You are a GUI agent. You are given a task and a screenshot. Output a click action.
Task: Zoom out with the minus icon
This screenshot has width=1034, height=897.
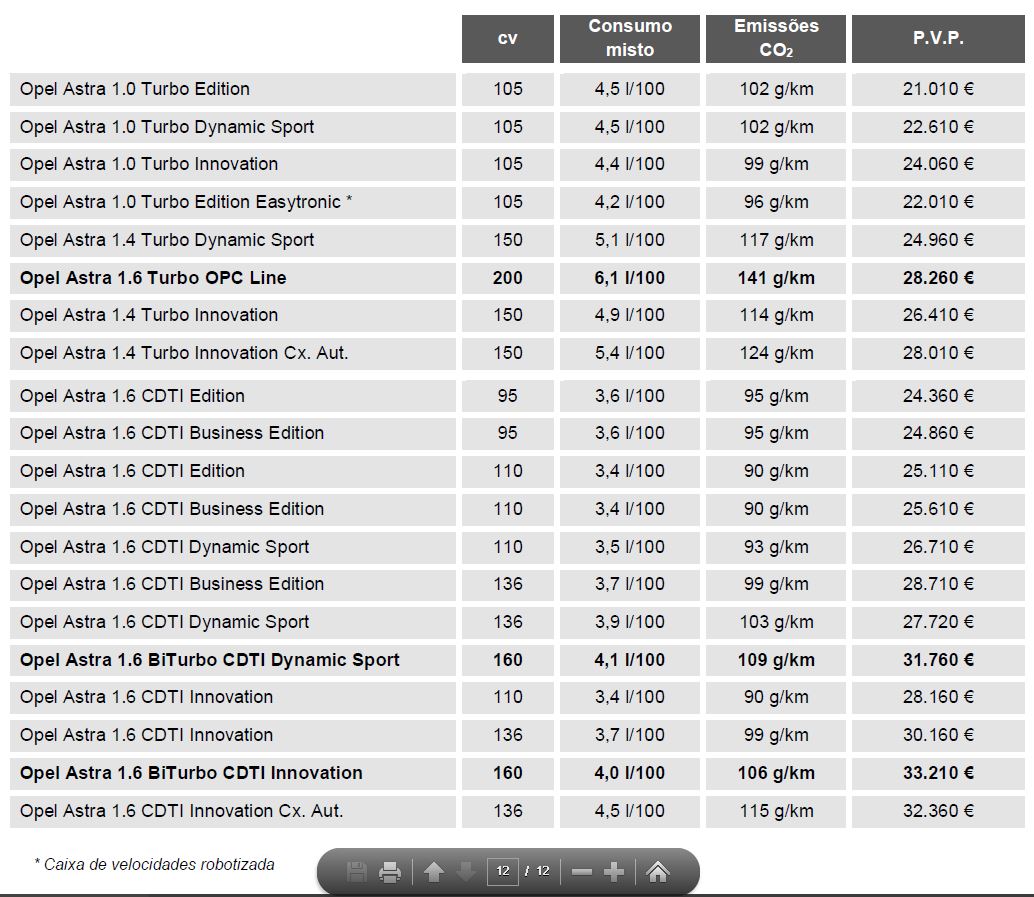pos(582,872)
